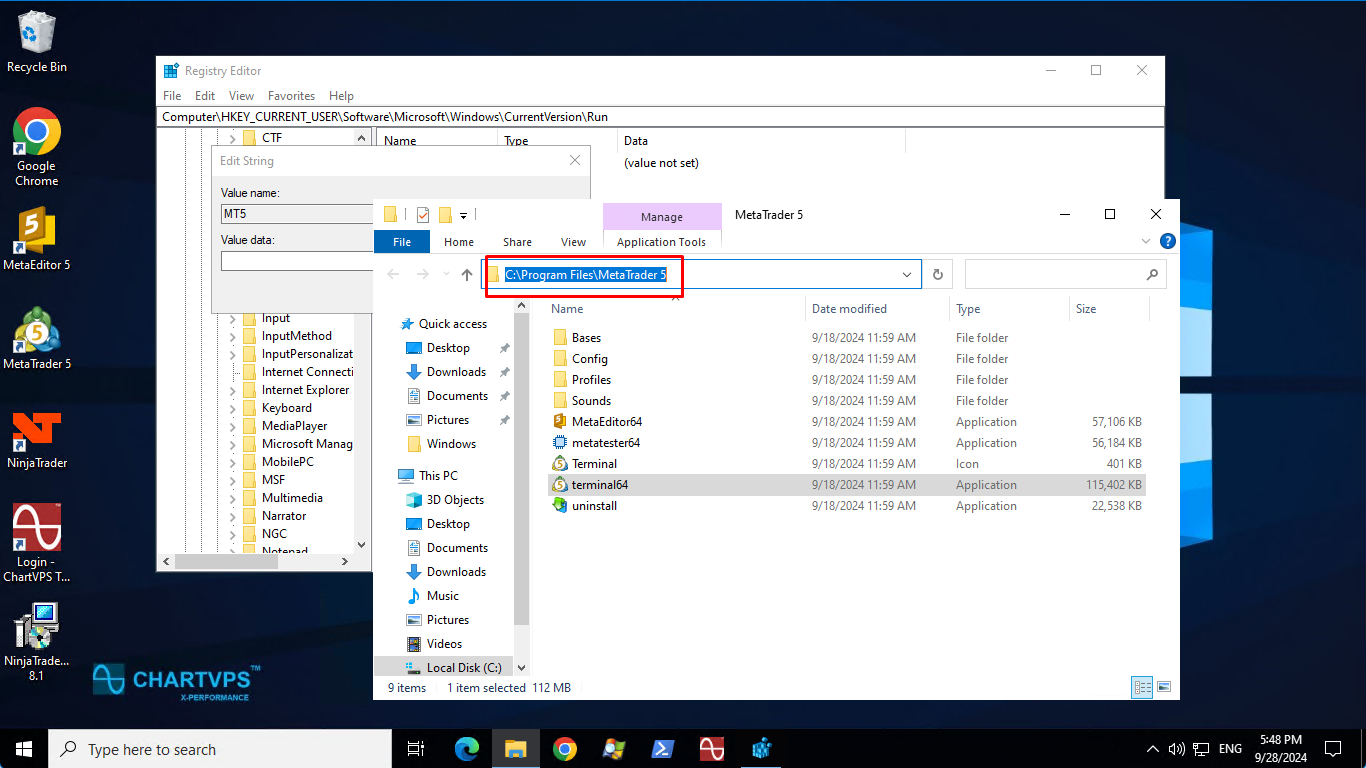1366x768 pixels.
Task: Go up one folder level
Action: click(467, 274)
